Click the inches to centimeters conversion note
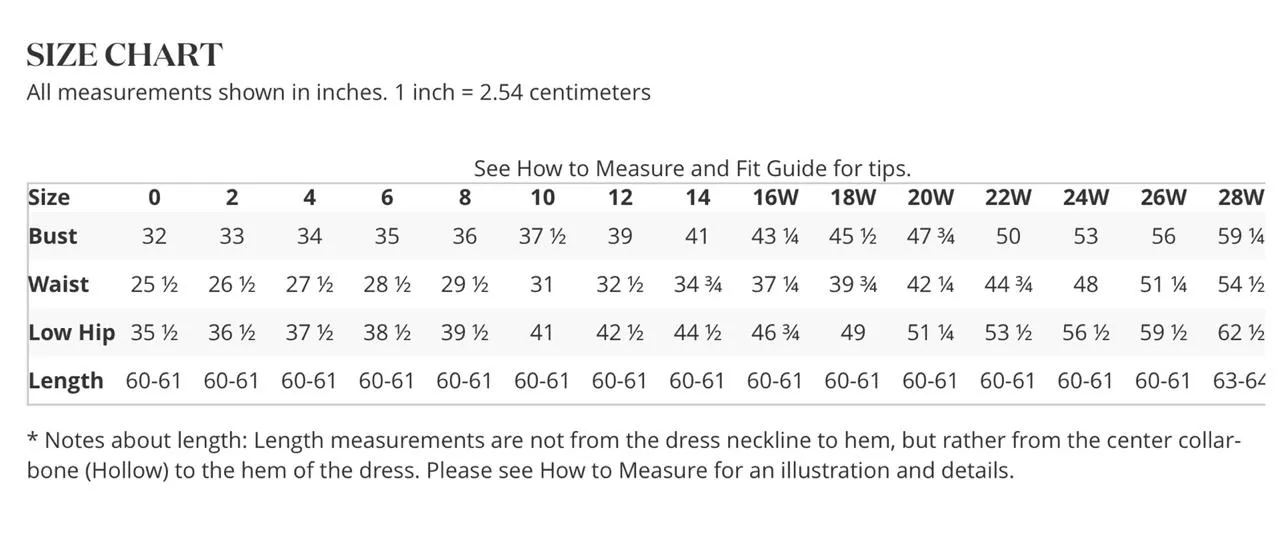 pos(339,92)
